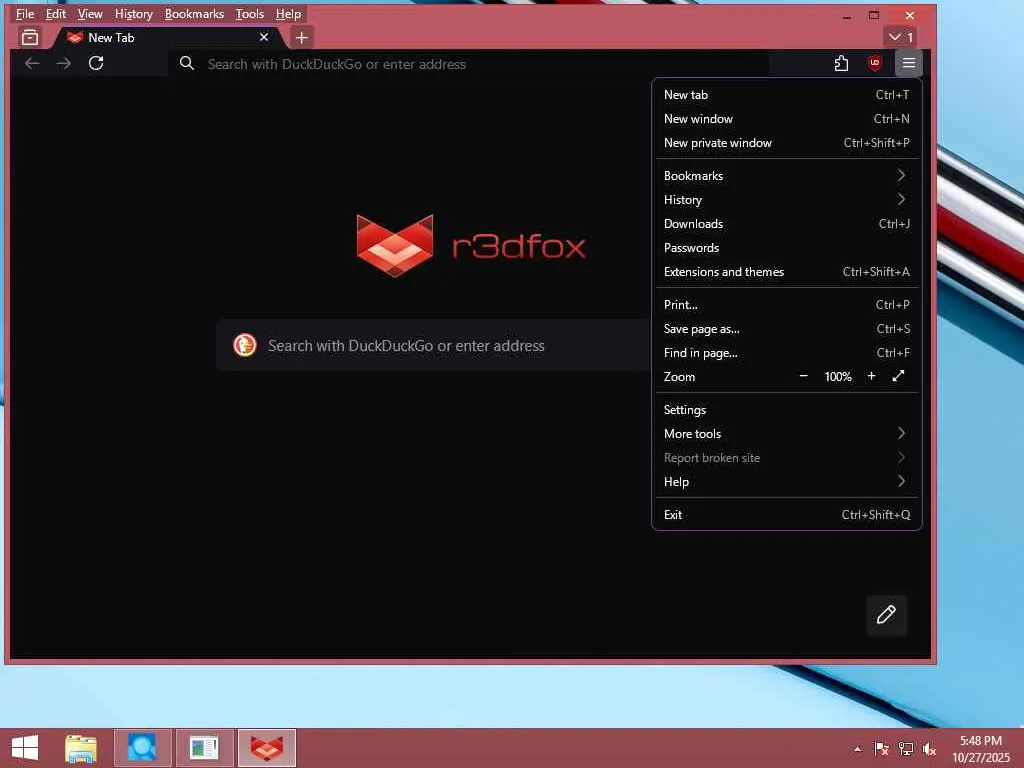This screenshot has width=1024, height=768.
Task: Reset zoom by clicking 100%
Action: point(838,377)
